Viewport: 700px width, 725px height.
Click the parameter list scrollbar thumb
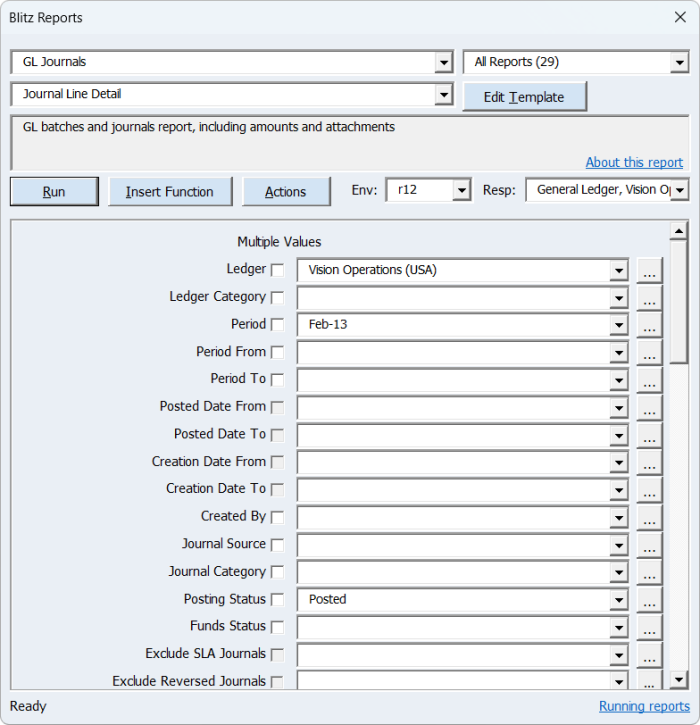(678, 301)
